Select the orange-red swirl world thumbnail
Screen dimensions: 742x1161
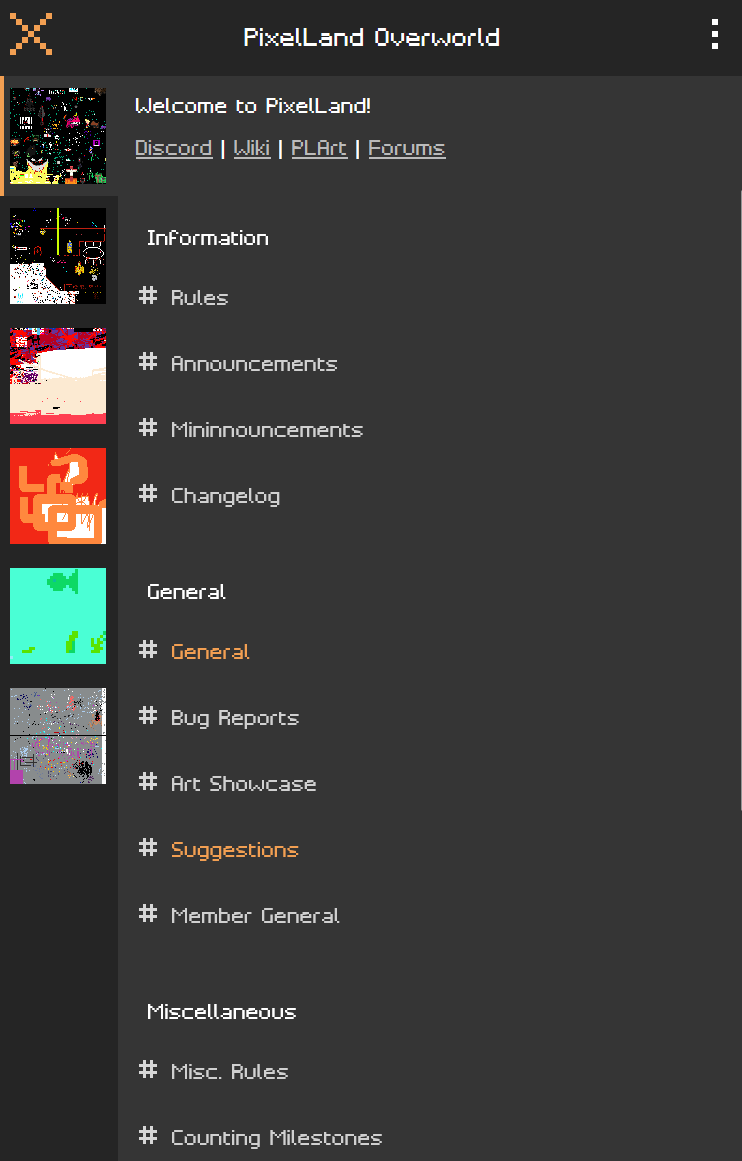tap(58, 495)
